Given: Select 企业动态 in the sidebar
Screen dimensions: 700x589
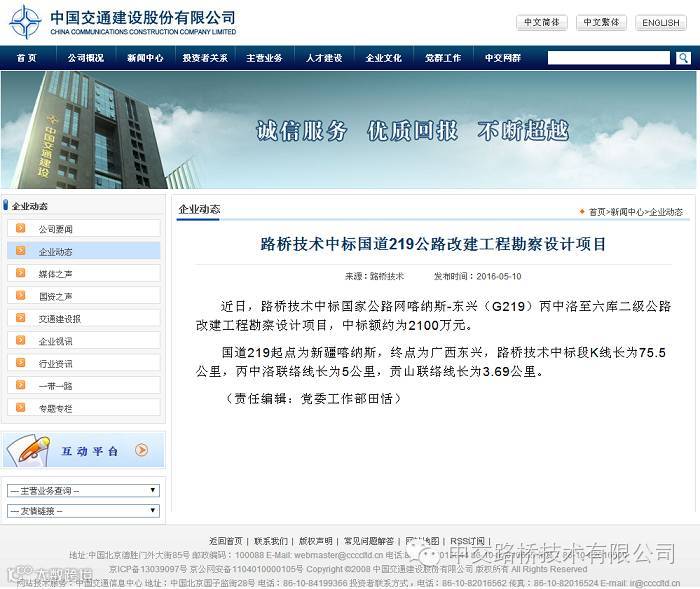Looking at the screenshot, I should click(x=83, y=251).
